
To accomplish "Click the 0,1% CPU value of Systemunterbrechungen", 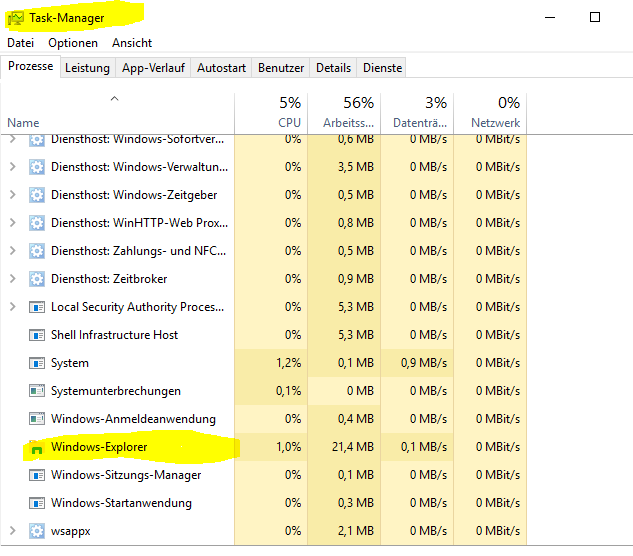I will (x=289, y=391).
